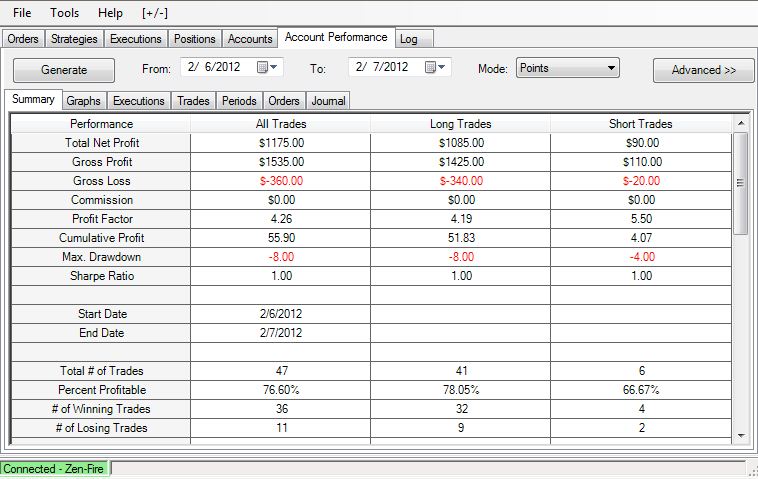This screenshot has width=758, height=479.
Task: Select the Short Trades Max. Drawdown -4.00
Action: click(641, 257)
